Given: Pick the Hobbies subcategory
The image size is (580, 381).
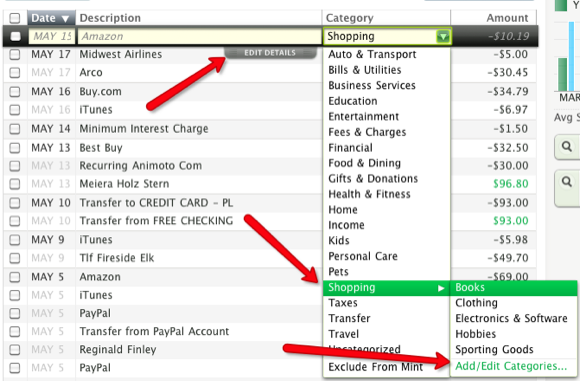Looking at the screenshot, I should 475,334.
